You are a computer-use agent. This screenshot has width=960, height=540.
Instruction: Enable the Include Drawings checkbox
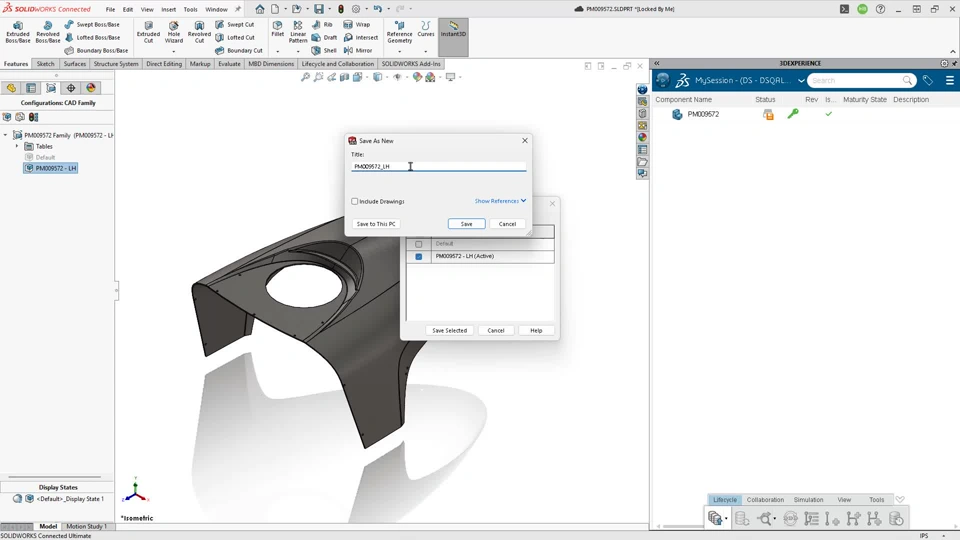[355, 202]
